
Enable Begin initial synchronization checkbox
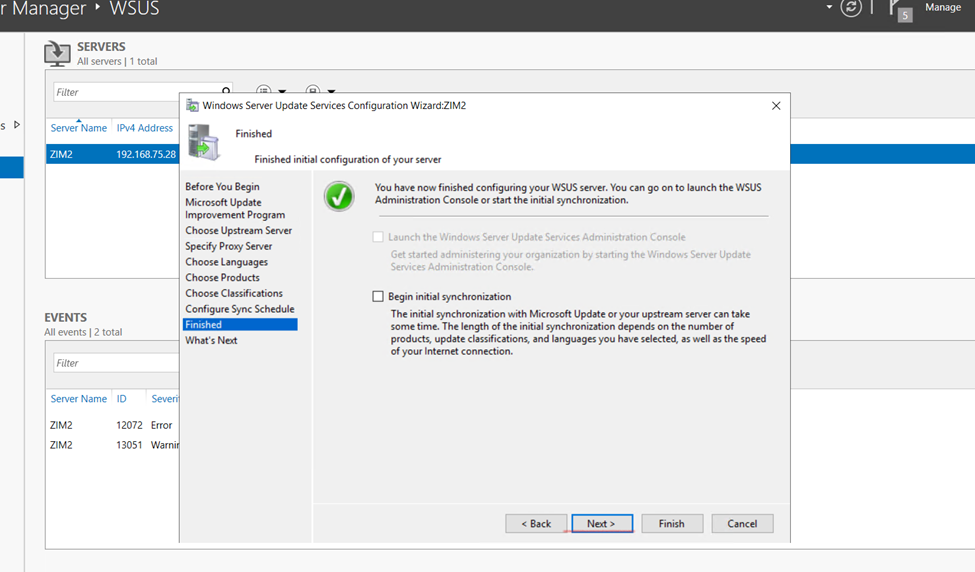378,296
